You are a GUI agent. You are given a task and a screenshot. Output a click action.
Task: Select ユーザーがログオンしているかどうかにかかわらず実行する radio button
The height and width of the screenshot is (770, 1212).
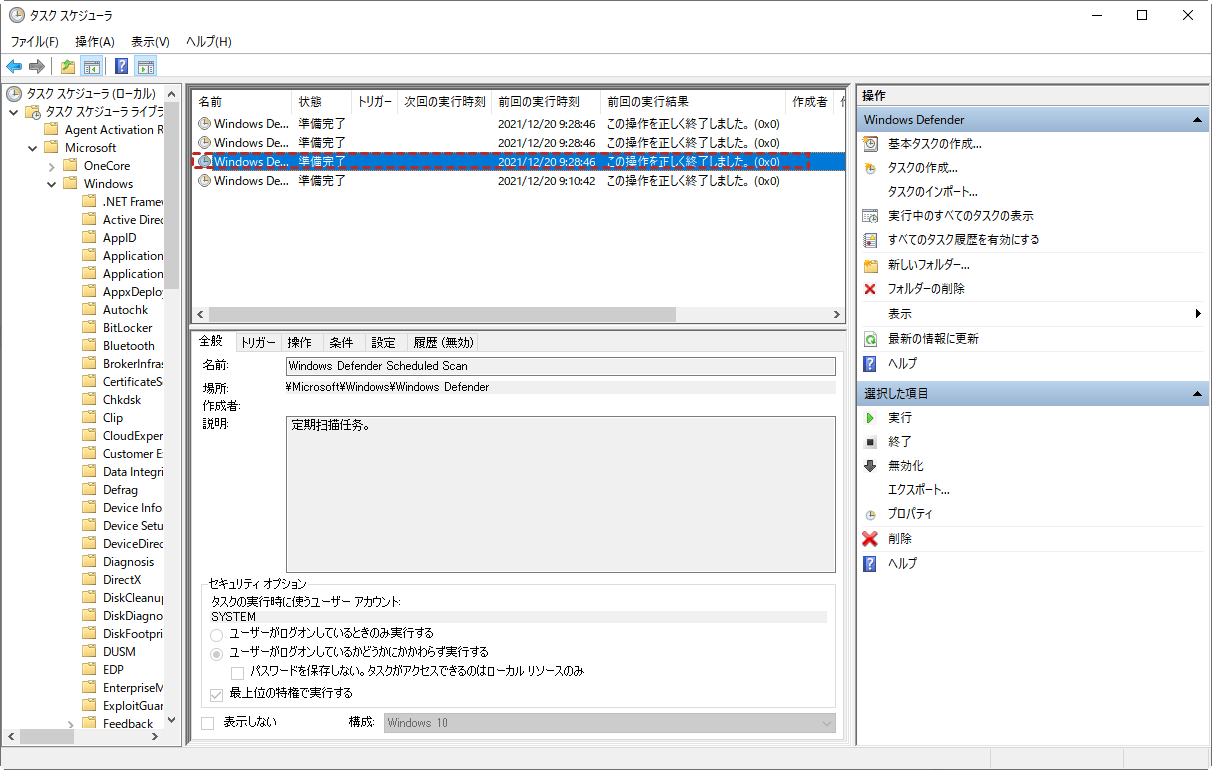pos(217,653)
